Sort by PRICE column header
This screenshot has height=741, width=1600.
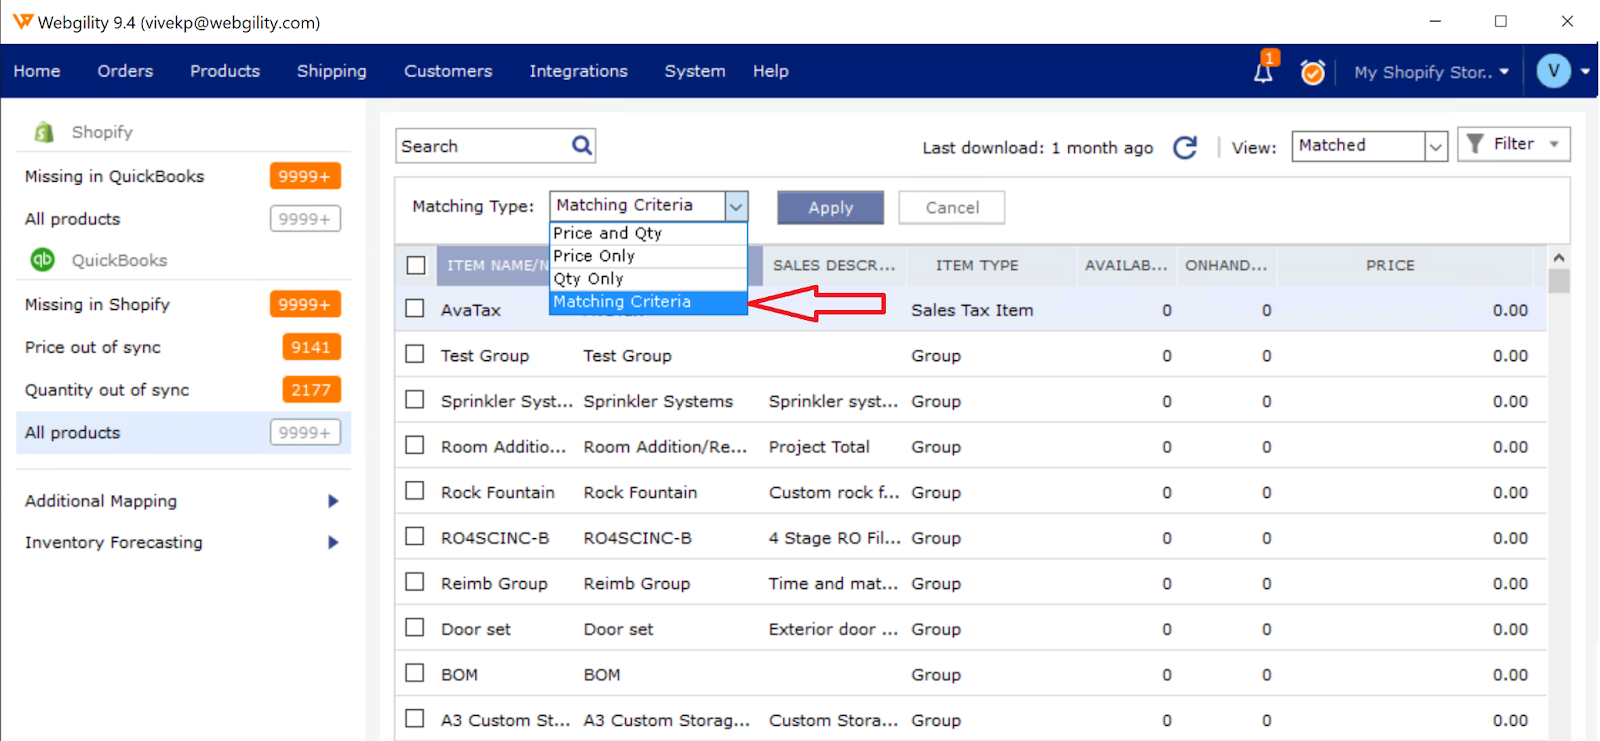[1390, 265]
